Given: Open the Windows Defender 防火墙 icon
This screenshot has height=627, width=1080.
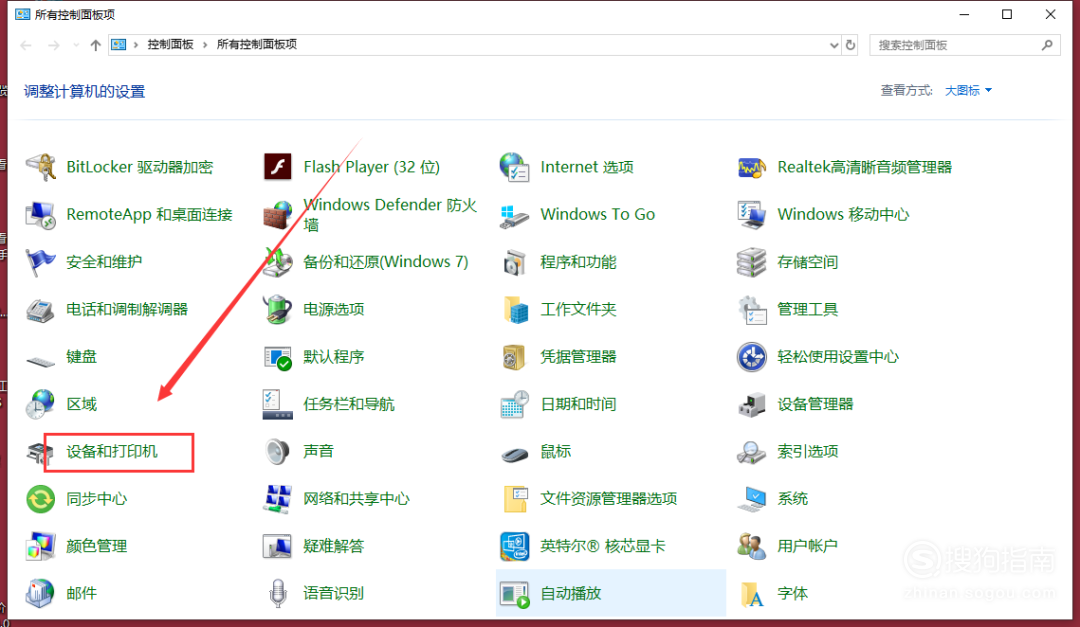Looking at the screenshot, I should [278, 215].
